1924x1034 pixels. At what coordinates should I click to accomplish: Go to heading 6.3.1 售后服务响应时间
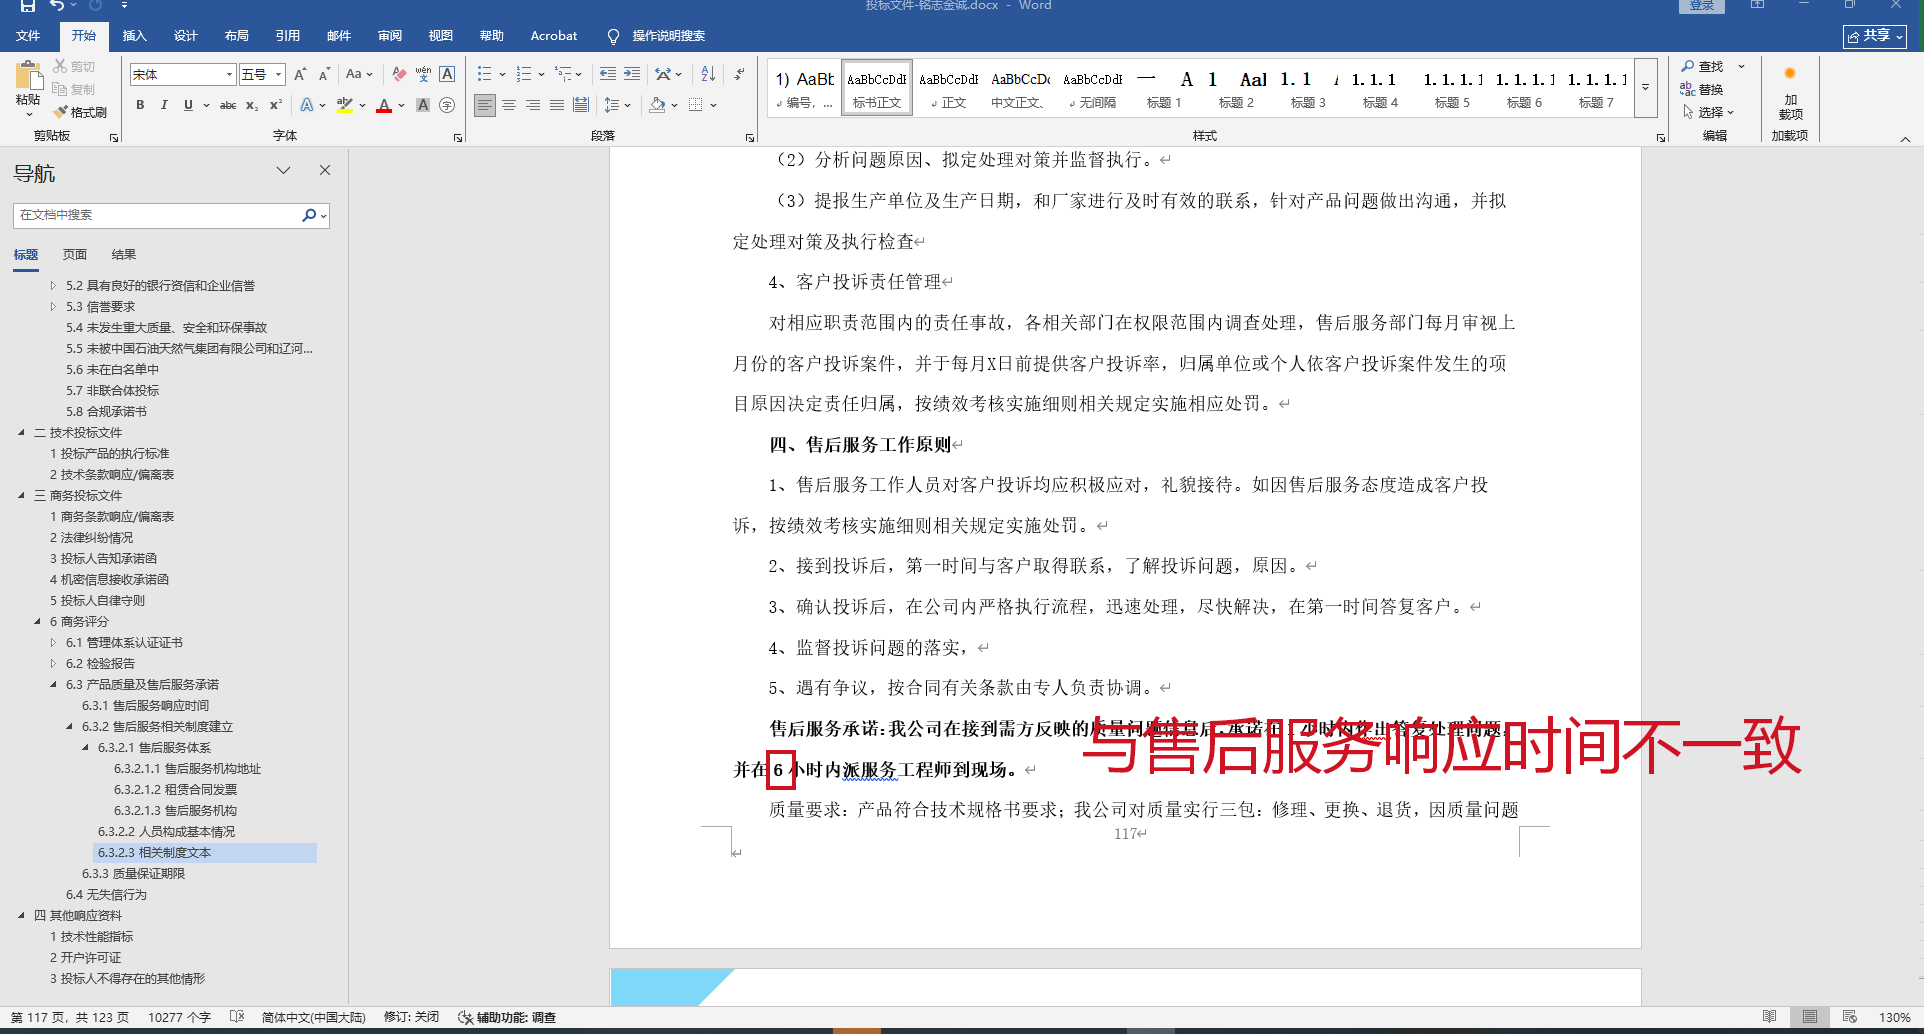point(146,706)
